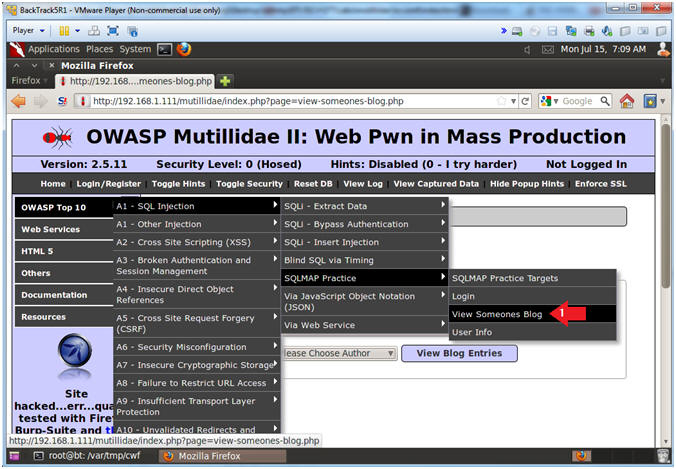676x469 pixels.
Task: Click the VMware pause button icon
Action: pyautogui.click(x=64, y=31)
